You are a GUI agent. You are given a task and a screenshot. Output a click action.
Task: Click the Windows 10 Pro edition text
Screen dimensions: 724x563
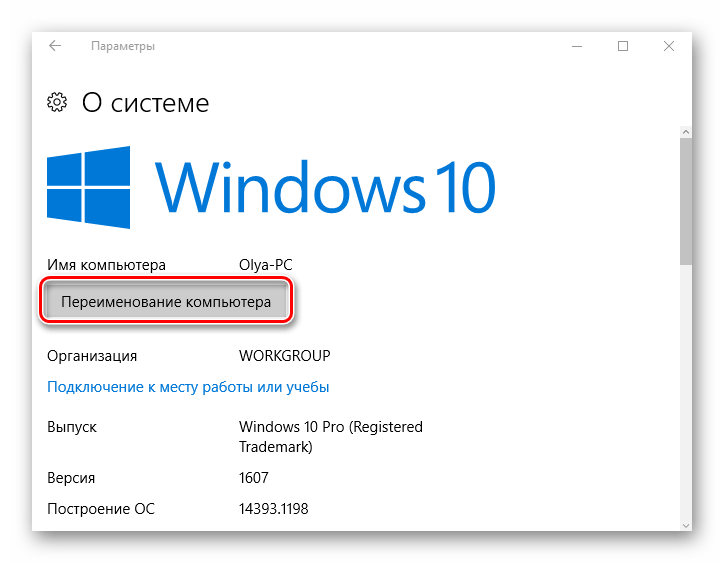[331, 436]
